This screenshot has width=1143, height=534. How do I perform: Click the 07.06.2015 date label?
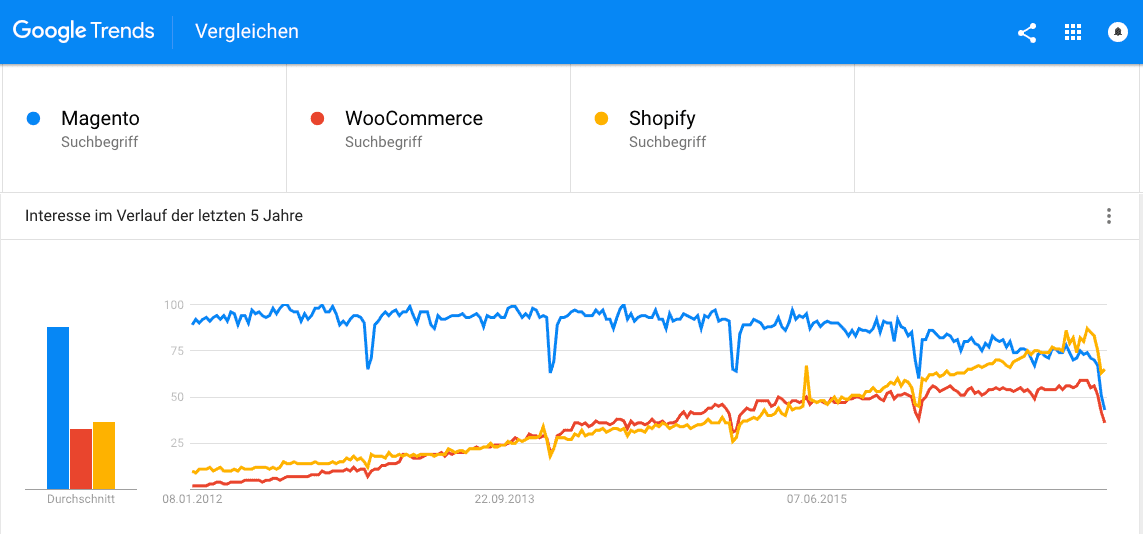816,499
